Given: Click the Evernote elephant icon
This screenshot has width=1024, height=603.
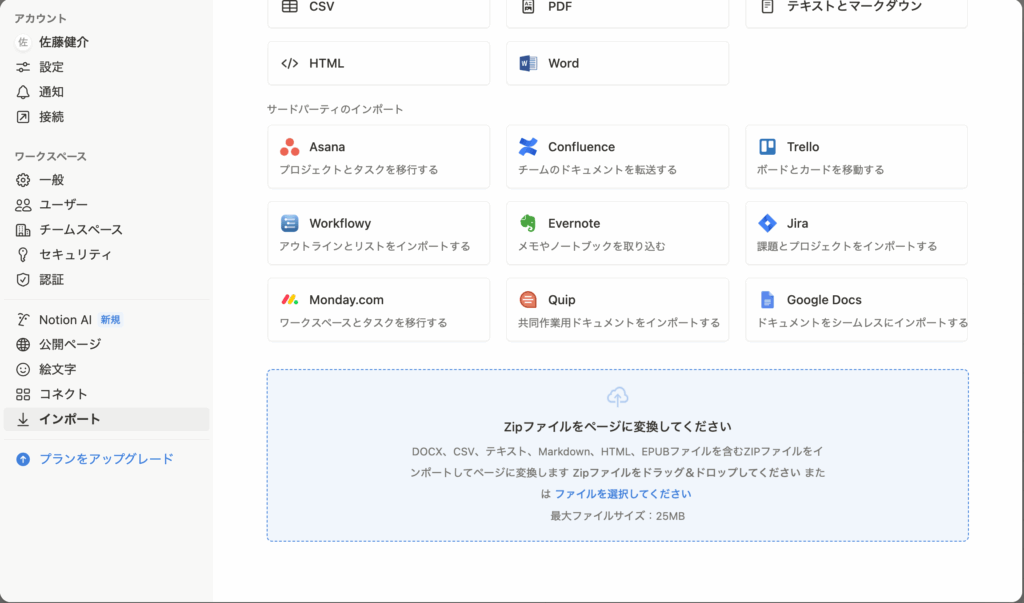Looking at the screenshot, I should 528,223.
